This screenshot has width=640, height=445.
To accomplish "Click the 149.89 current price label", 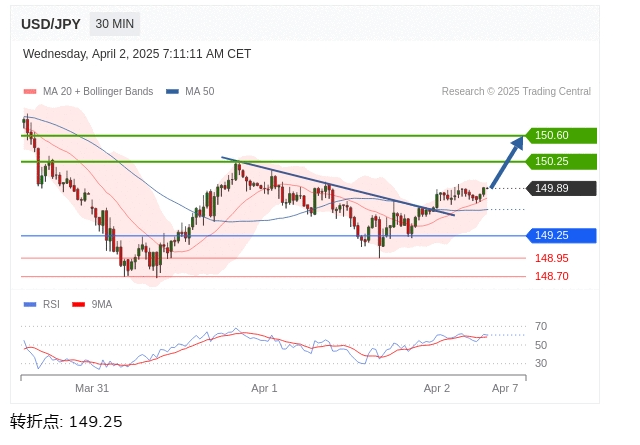I will click(561, 188).
